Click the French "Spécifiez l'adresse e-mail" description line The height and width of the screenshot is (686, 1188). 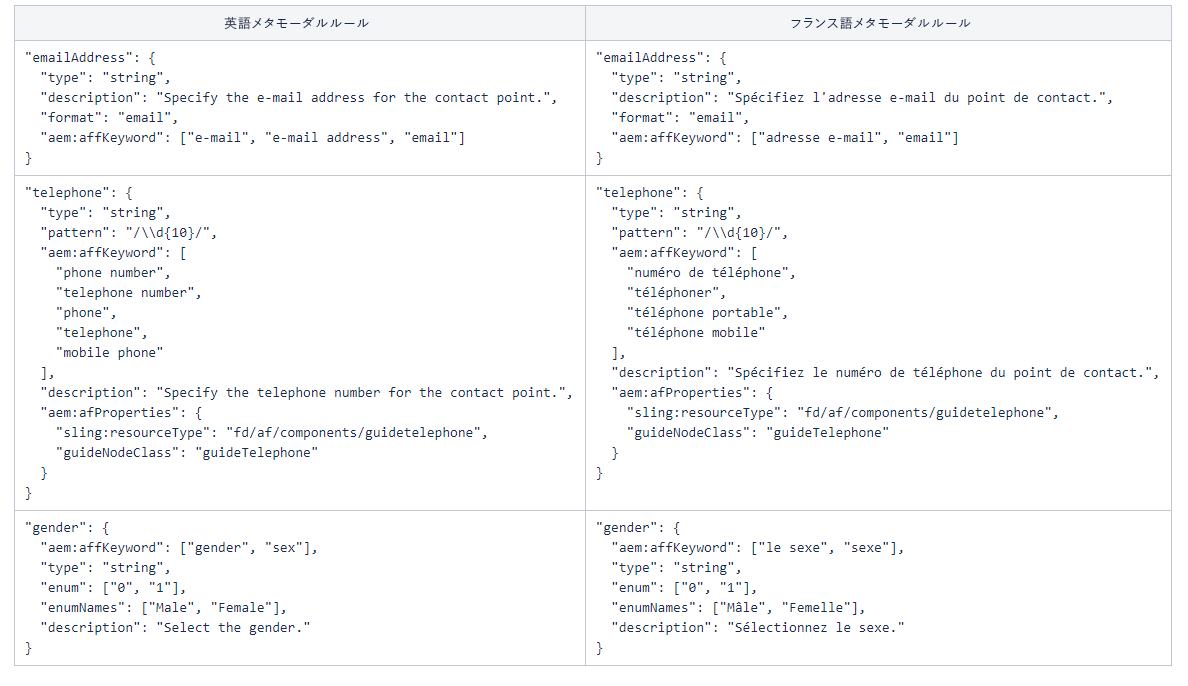[x=862, y=98]
